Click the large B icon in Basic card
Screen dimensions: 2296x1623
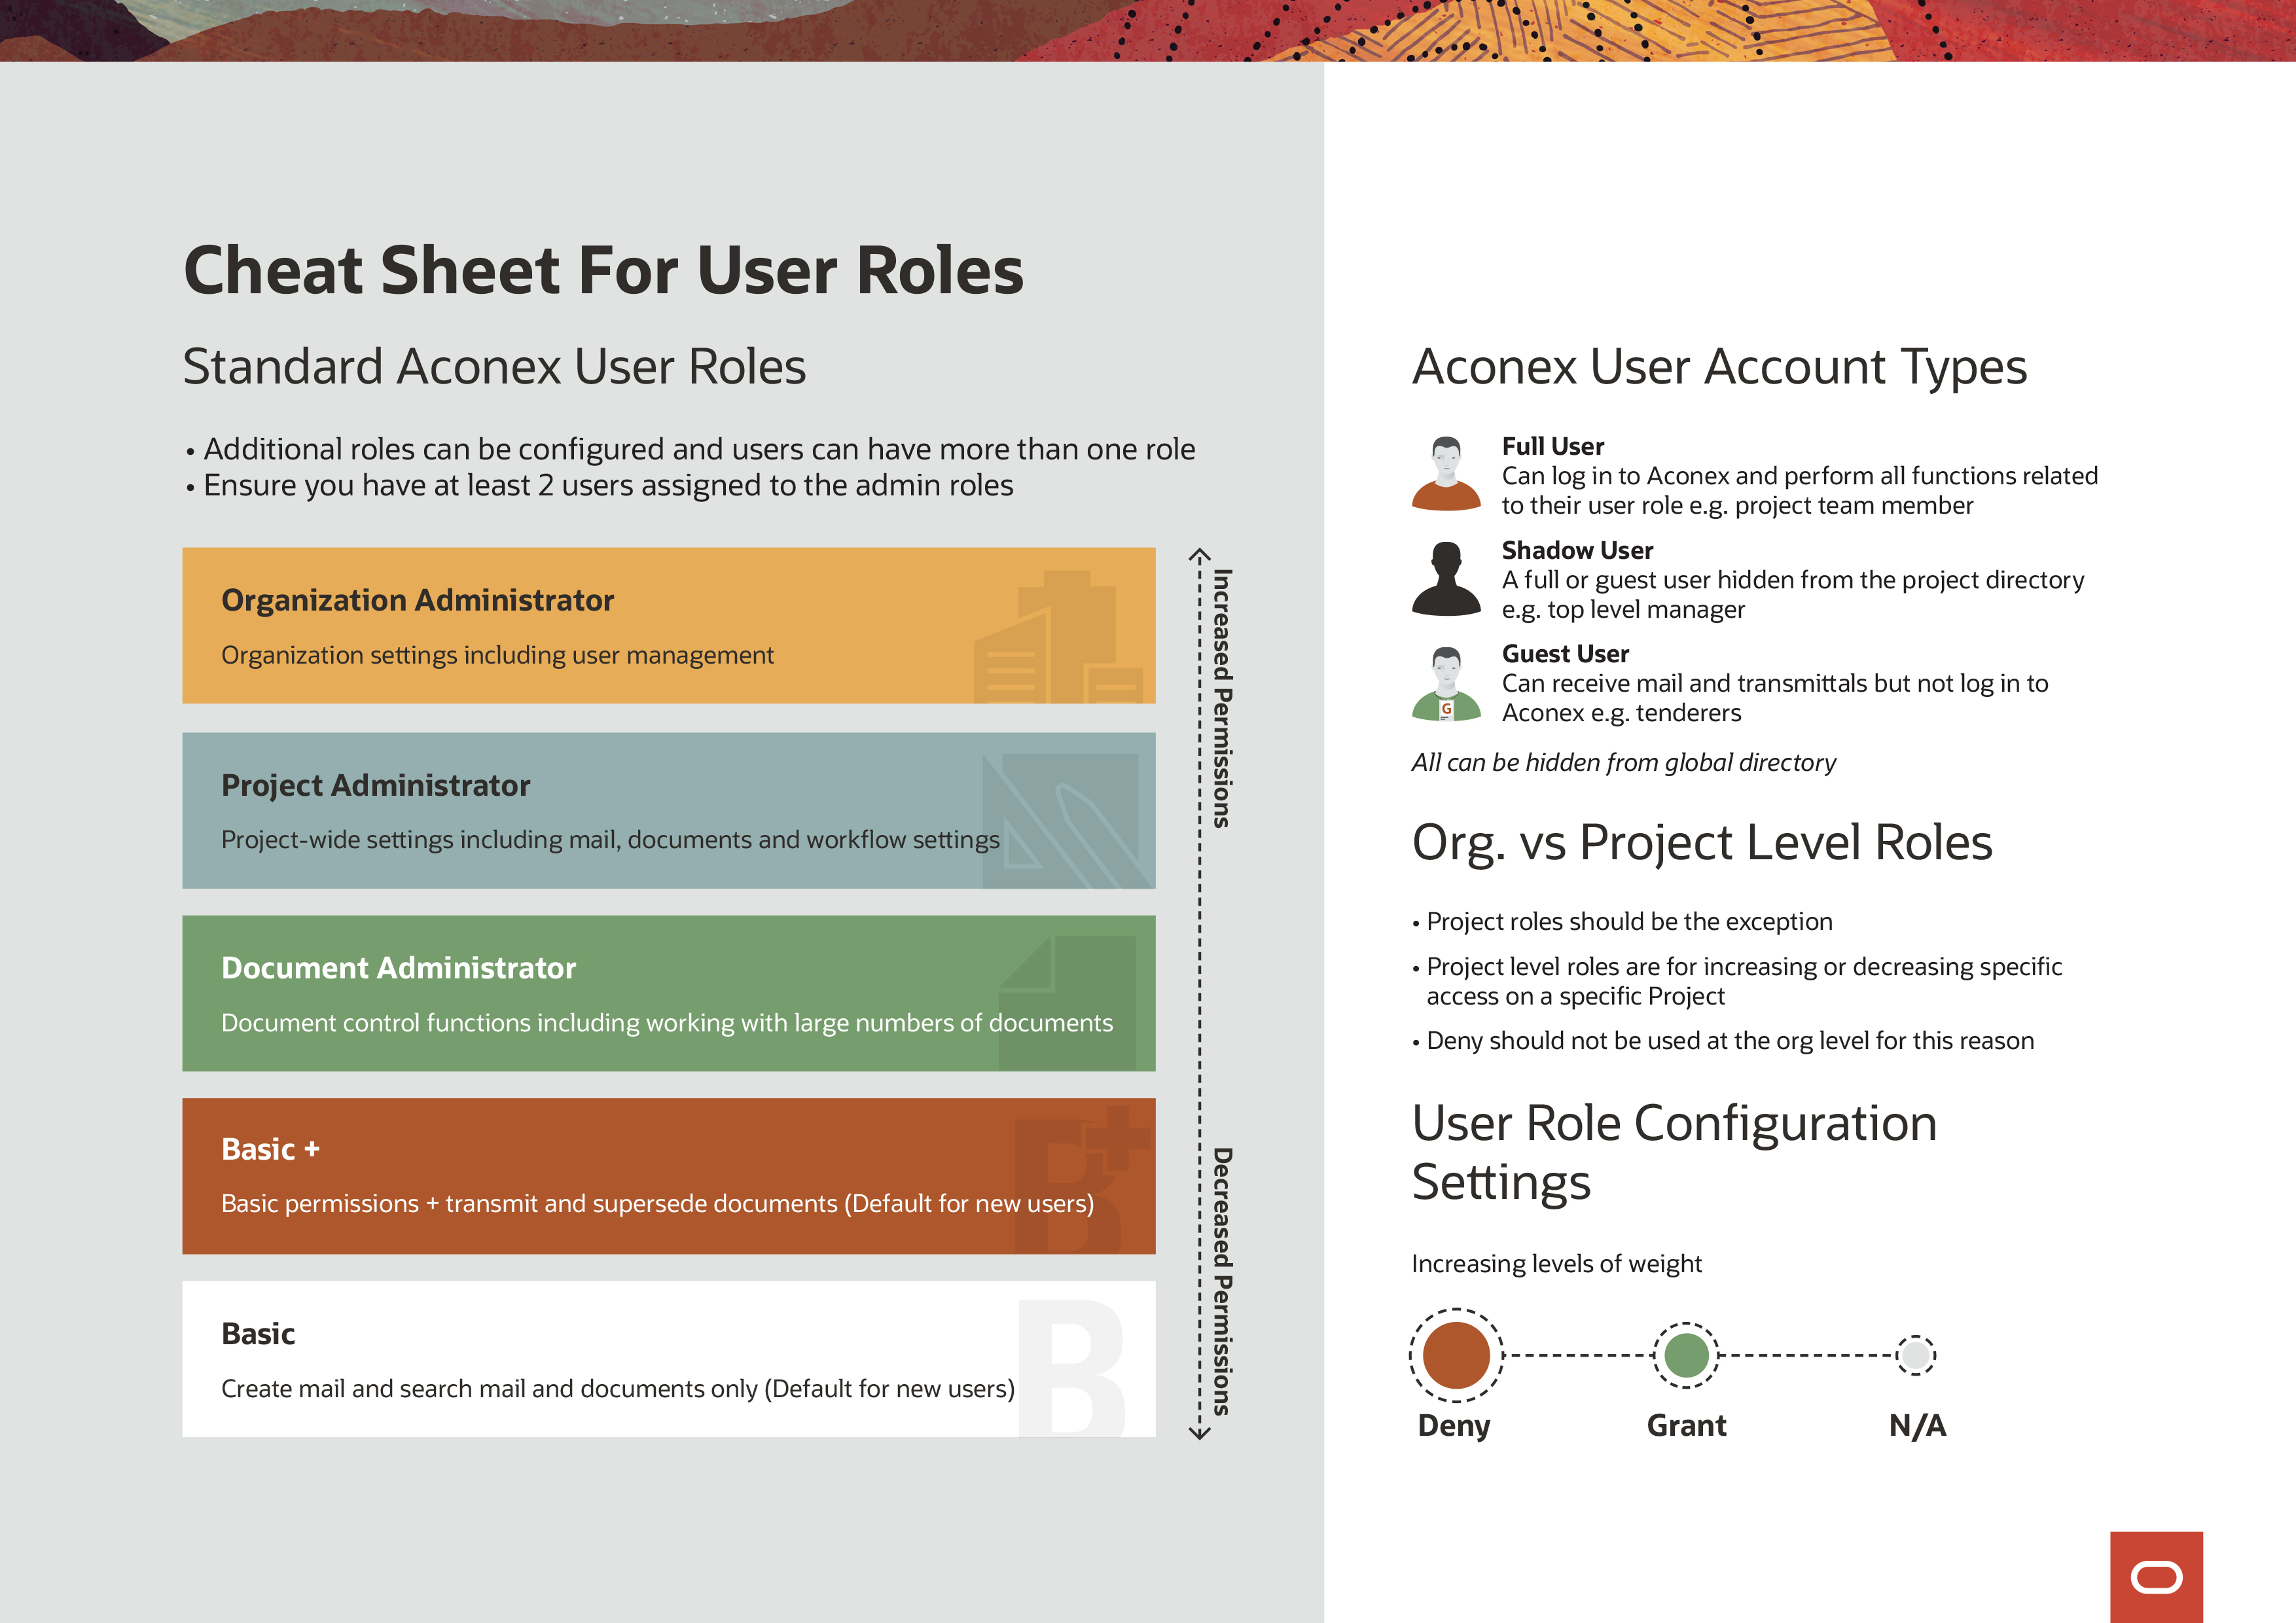(x=1071, y=1367)
